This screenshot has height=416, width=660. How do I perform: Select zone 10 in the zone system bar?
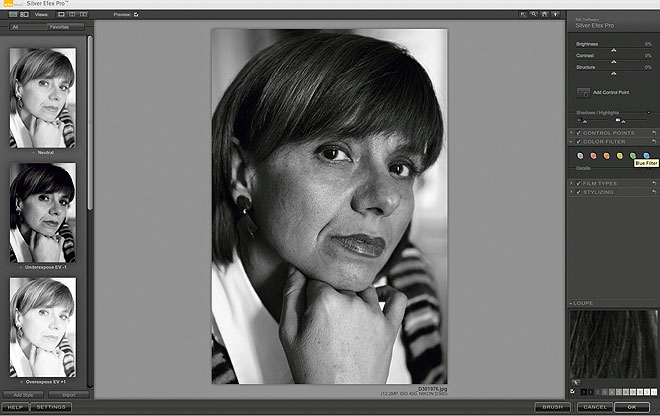tap(654, 392)
